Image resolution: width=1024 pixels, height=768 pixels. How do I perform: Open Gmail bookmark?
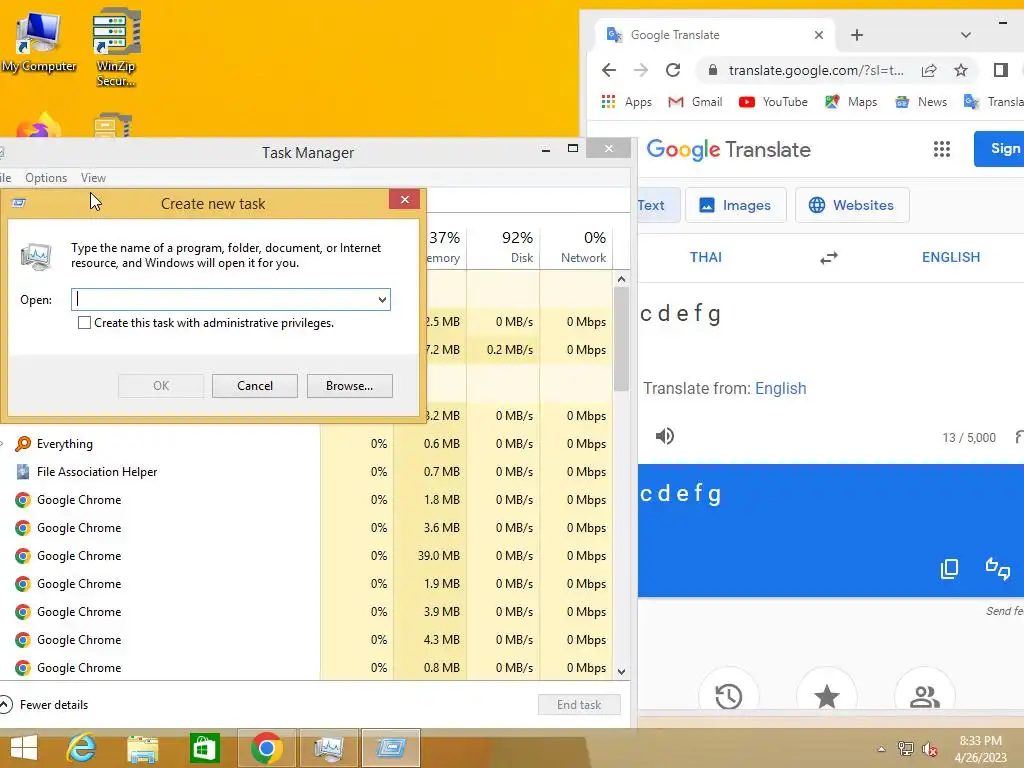696,102
